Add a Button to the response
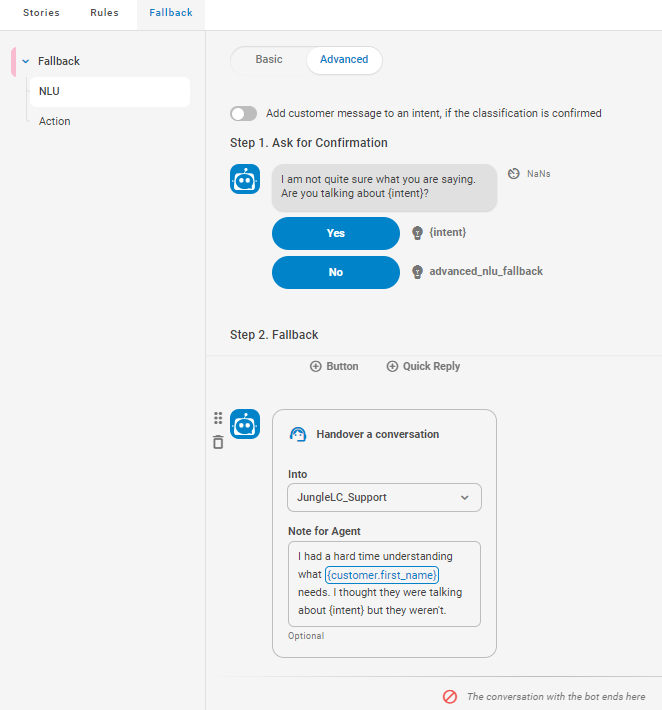Viewport: 662px width, 710px height. pos(334,366)
